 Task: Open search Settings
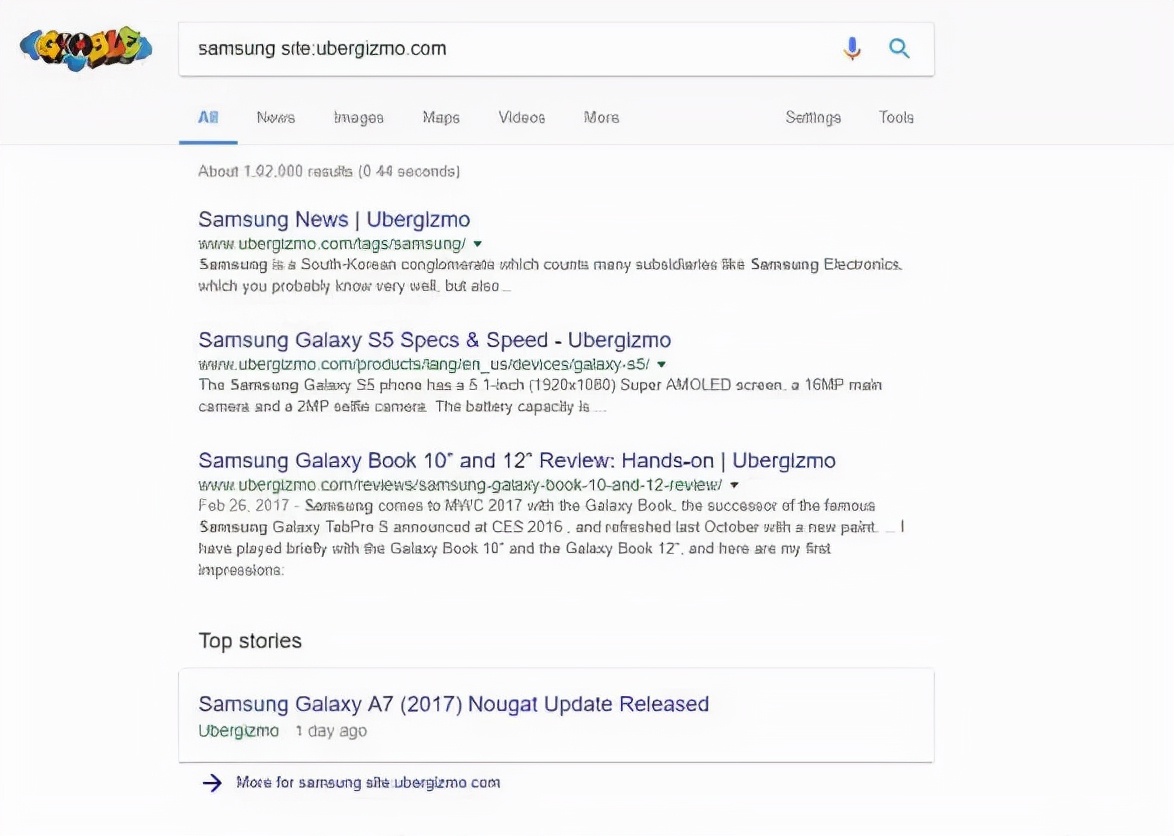tap(813, 118)
